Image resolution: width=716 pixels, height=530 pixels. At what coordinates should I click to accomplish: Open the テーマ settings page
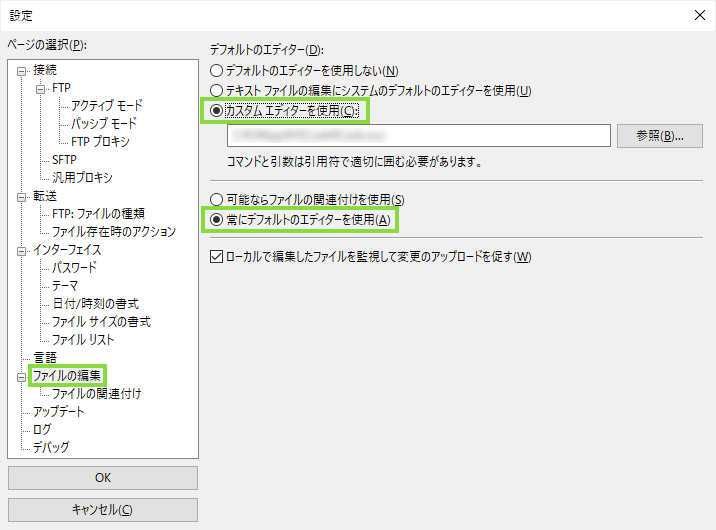(x=65, y=286)
